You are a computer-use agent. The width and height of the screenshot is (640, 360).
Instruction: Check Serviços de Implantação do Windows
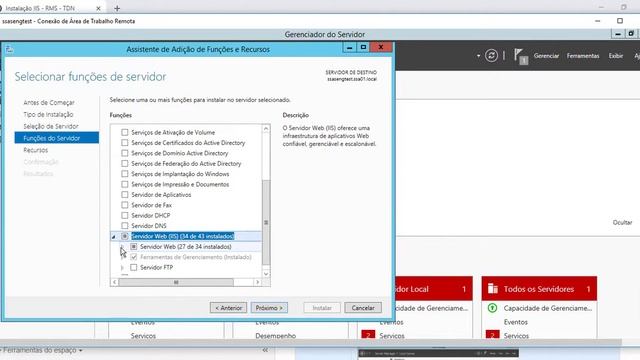124,174
